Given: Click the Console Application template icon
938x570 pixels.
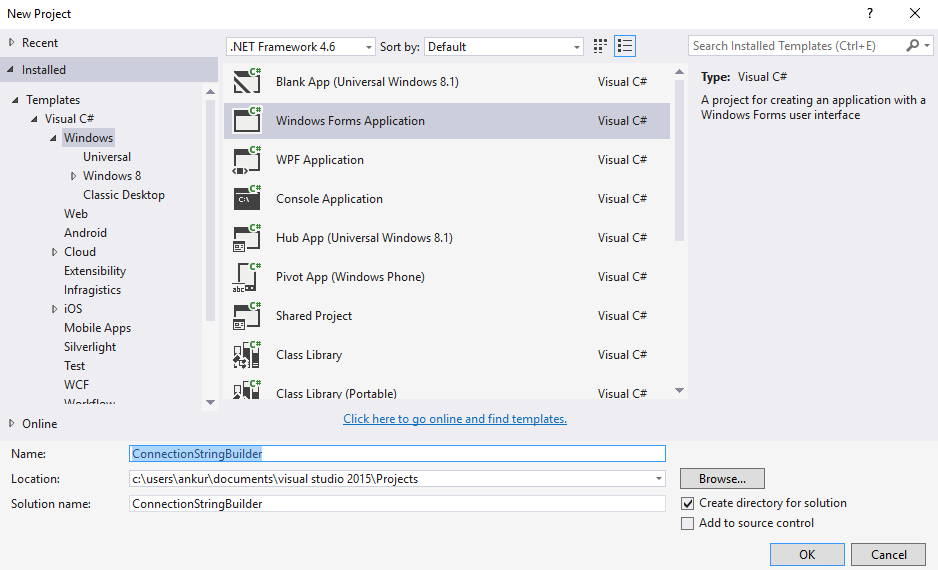Looking at the screenshot, I should coord(246,199).
